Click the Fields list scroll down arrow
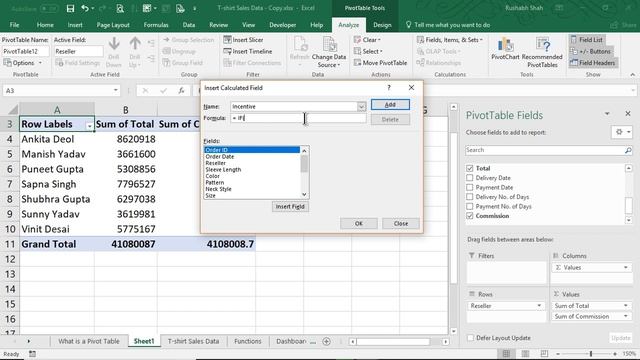Image resolution: width=640 pixels, height=360 pixels. [x=304, y=195]
